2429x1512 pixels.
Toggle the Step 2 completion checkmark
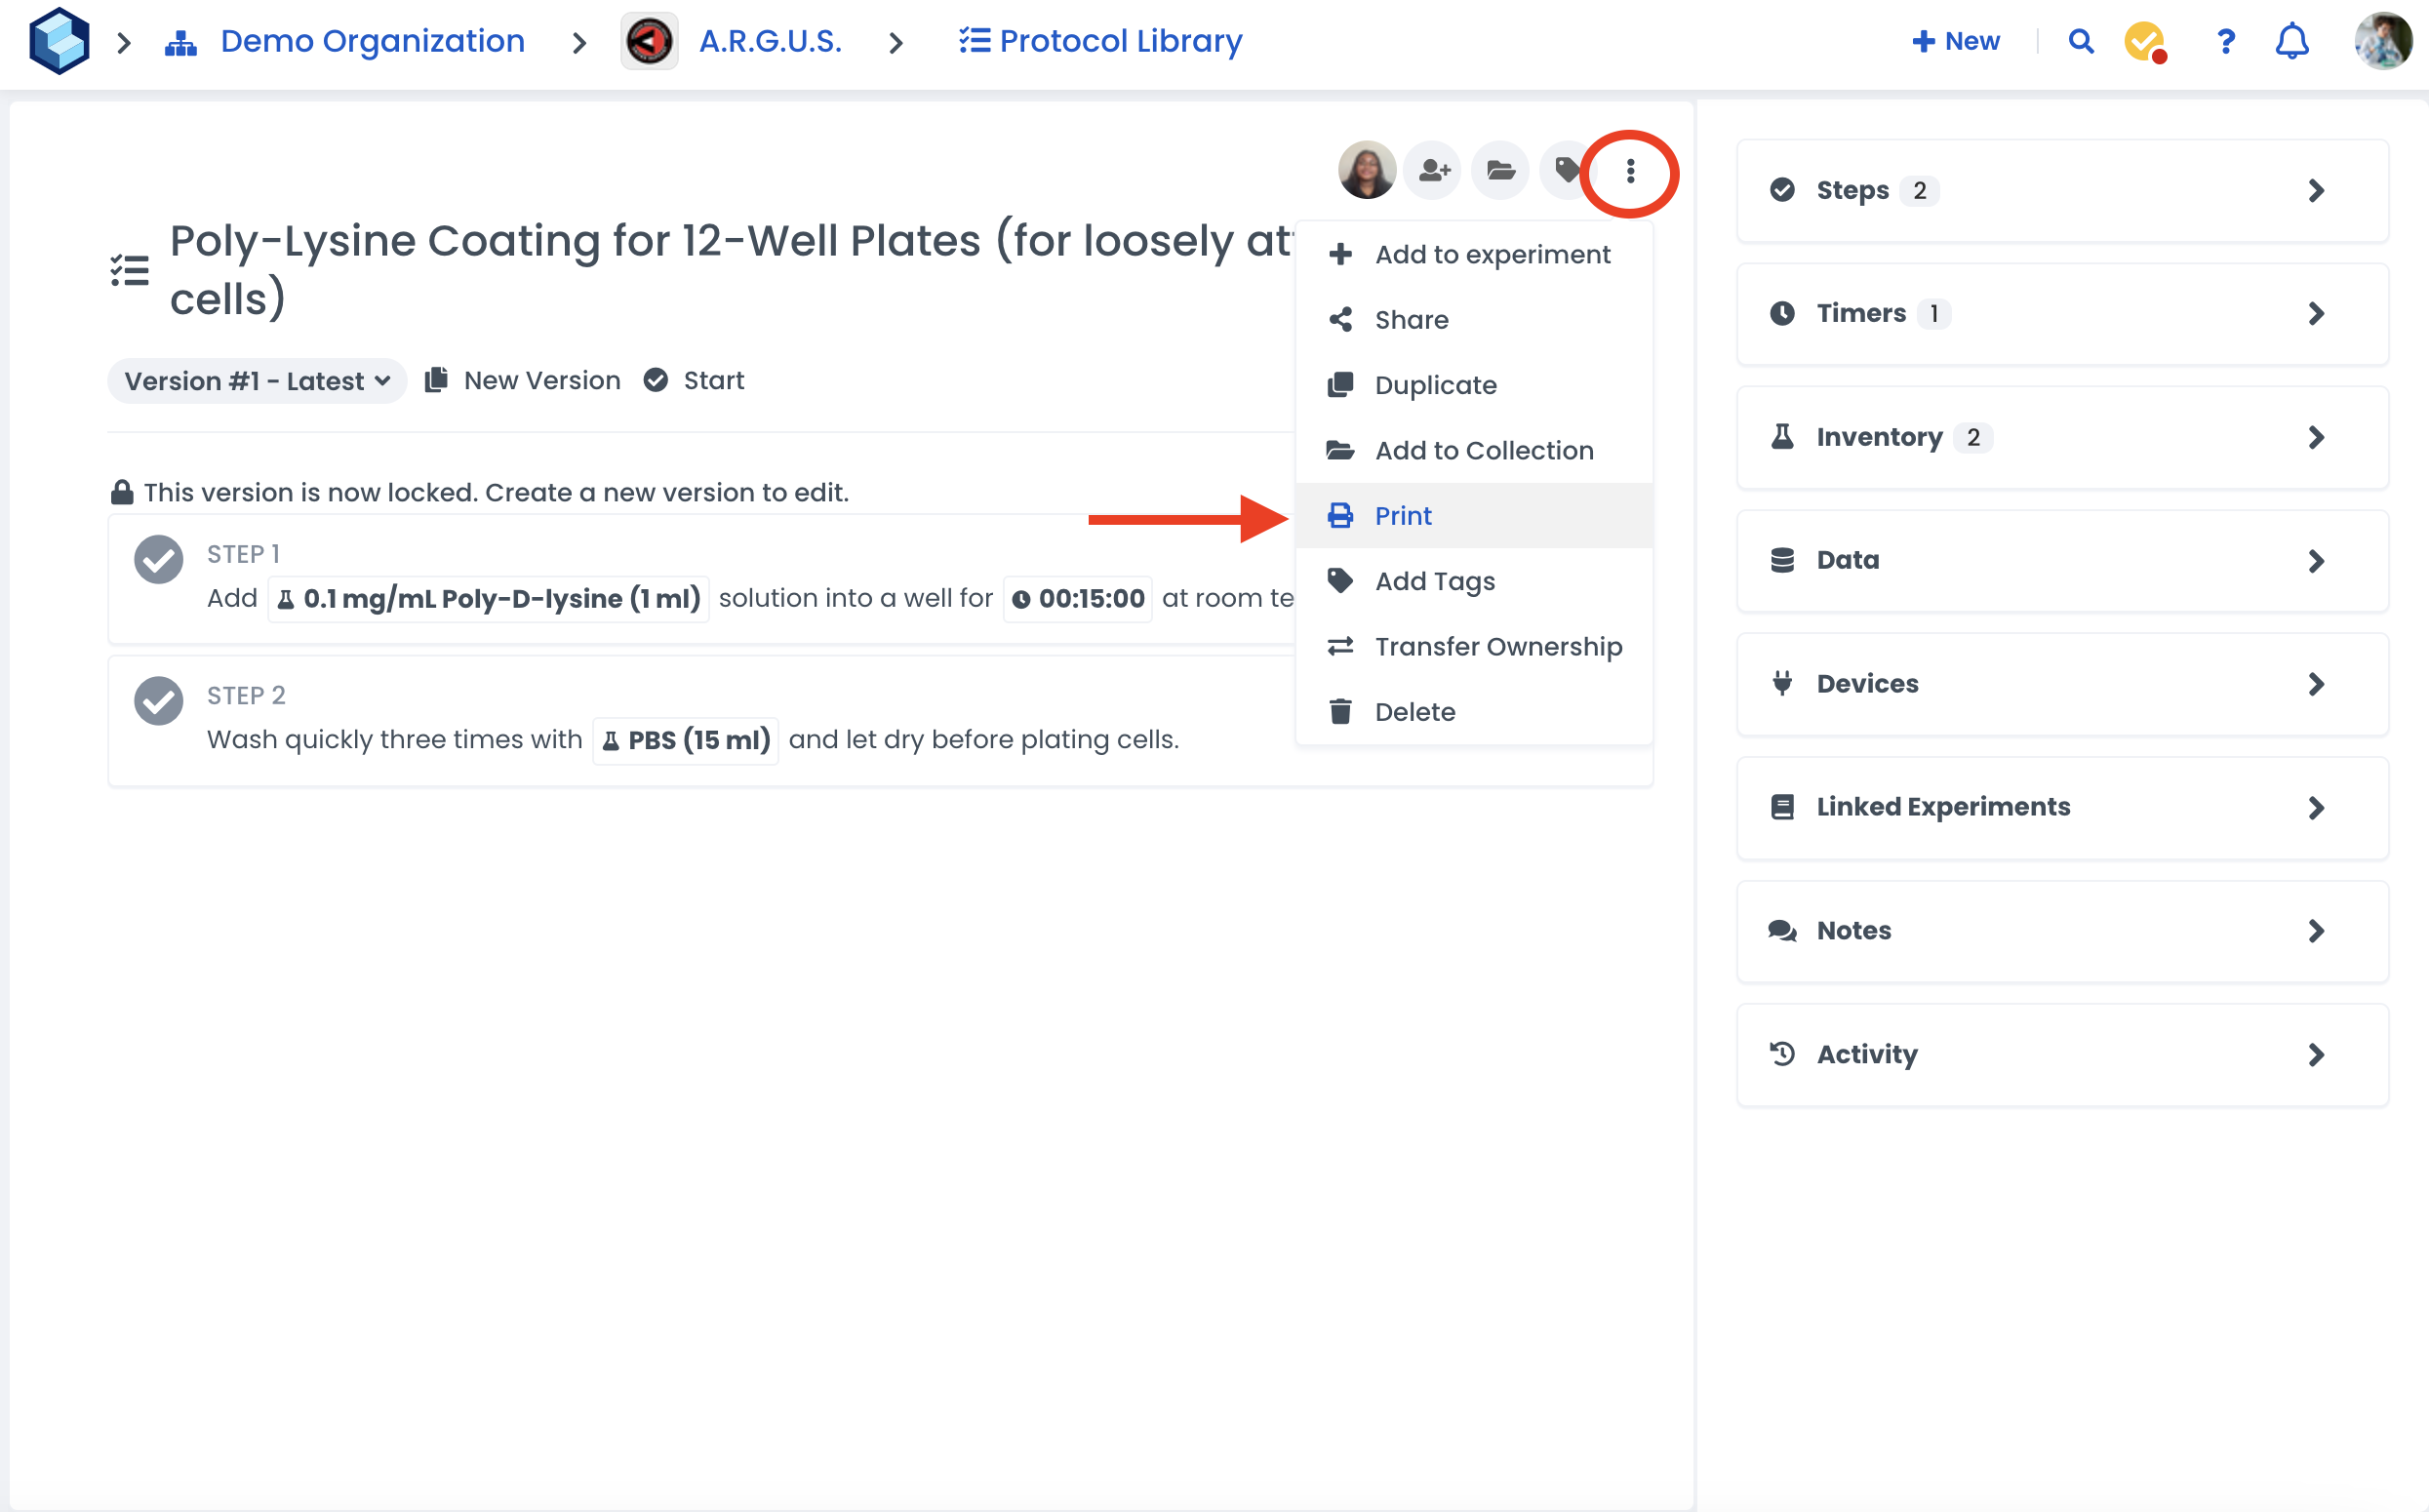tap(158, 700)
